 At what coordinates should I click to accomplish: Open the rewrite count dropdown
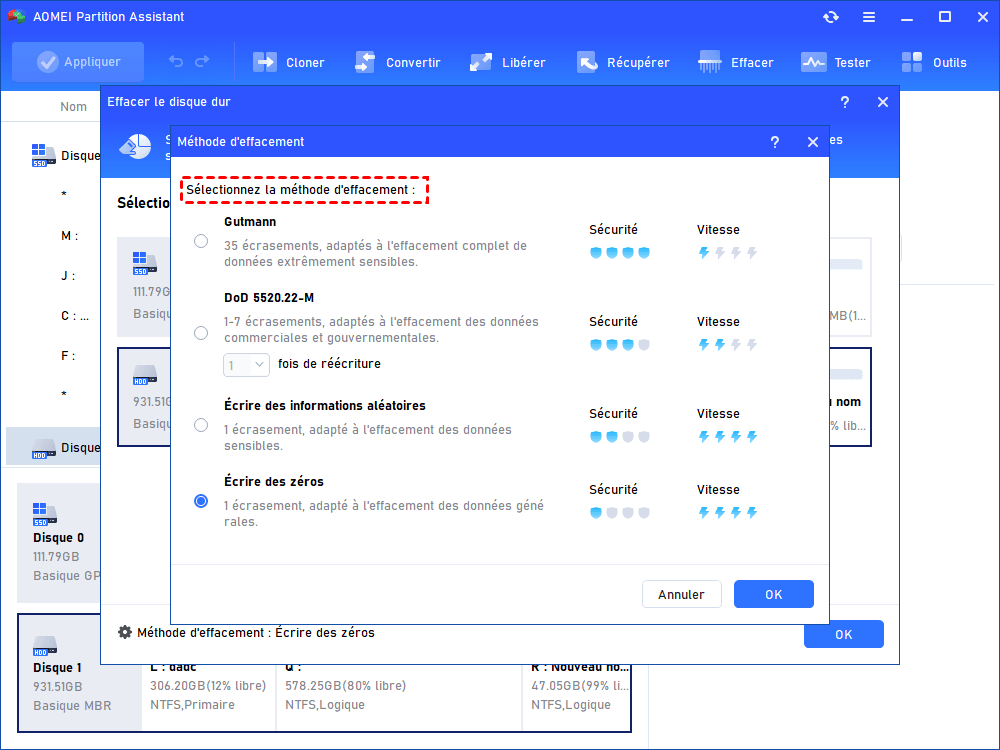pyautogui.click(x=246, y=365)
